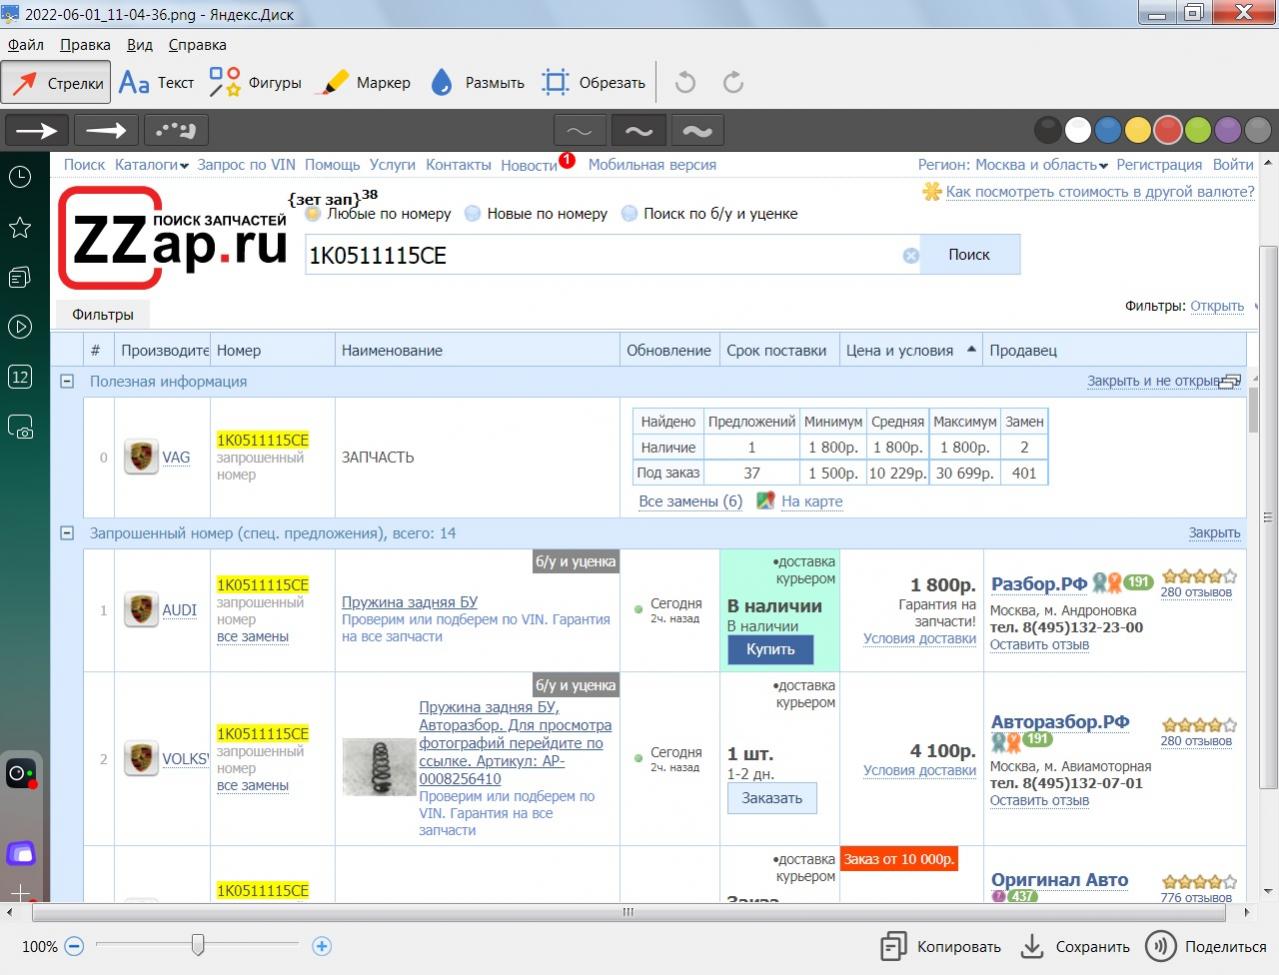Viewport: 1279px width, 975px height.
Task: Open the Файл menu
Action: pos(26,45)
